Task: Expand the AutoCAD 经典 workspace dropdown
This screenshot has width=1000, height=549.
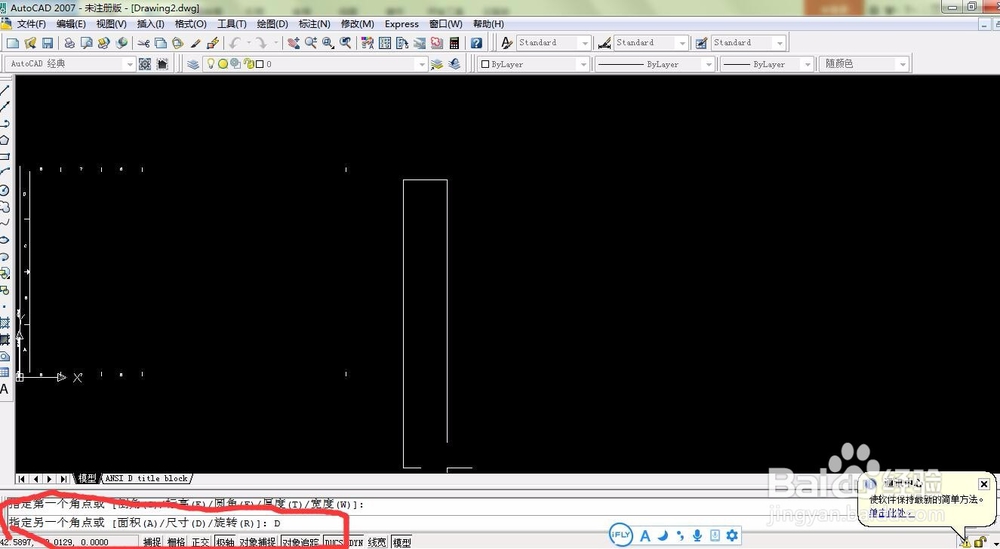Action: [x=130, y=64]
